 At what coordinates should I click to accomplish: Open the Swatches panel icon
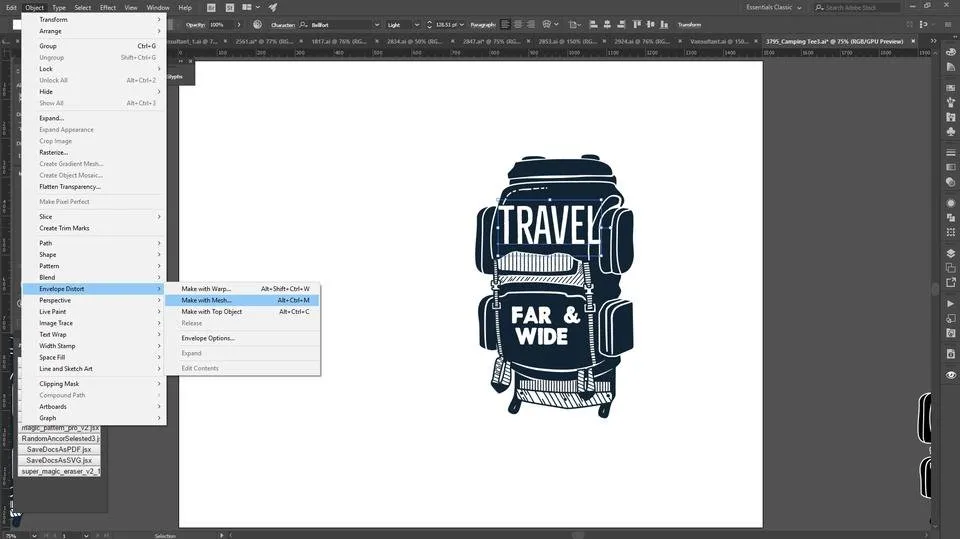click(951, 88)
